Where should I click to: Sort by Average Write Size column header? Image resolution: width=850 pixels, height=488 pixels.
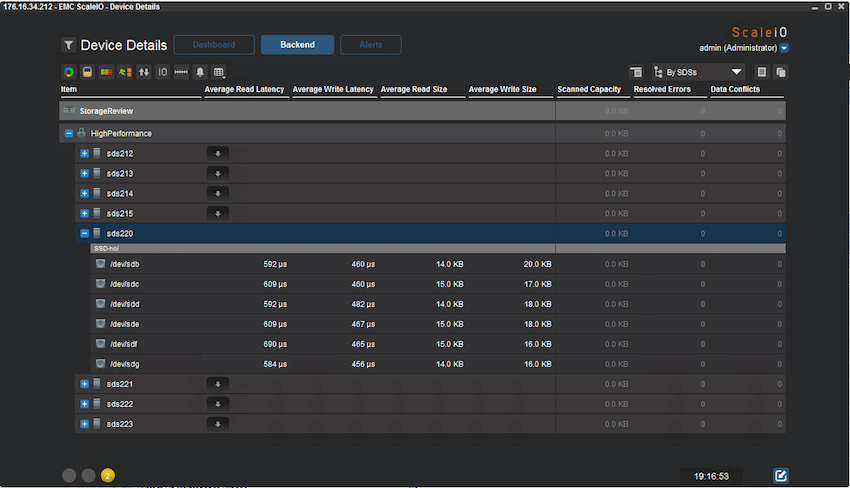503,89
